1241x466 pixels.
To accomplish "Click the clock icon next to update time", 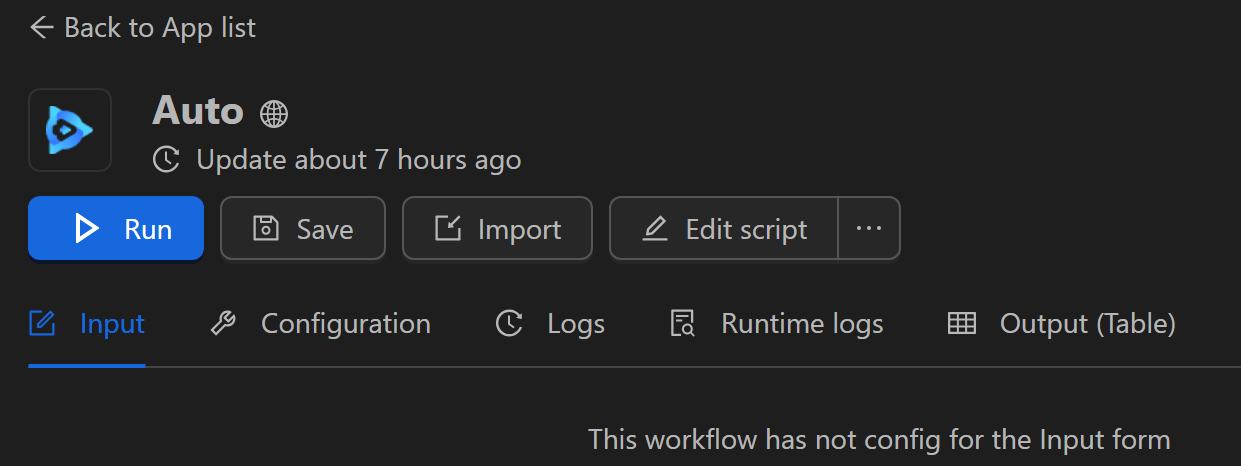I will [x=166, y=159].
